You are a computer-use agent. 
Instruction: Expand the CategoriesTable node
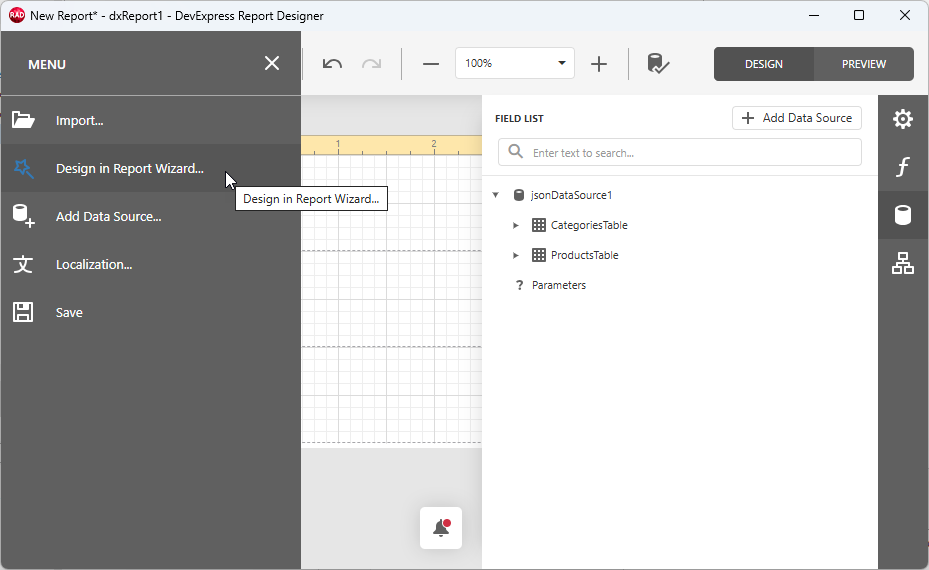(x=515, y=225)
